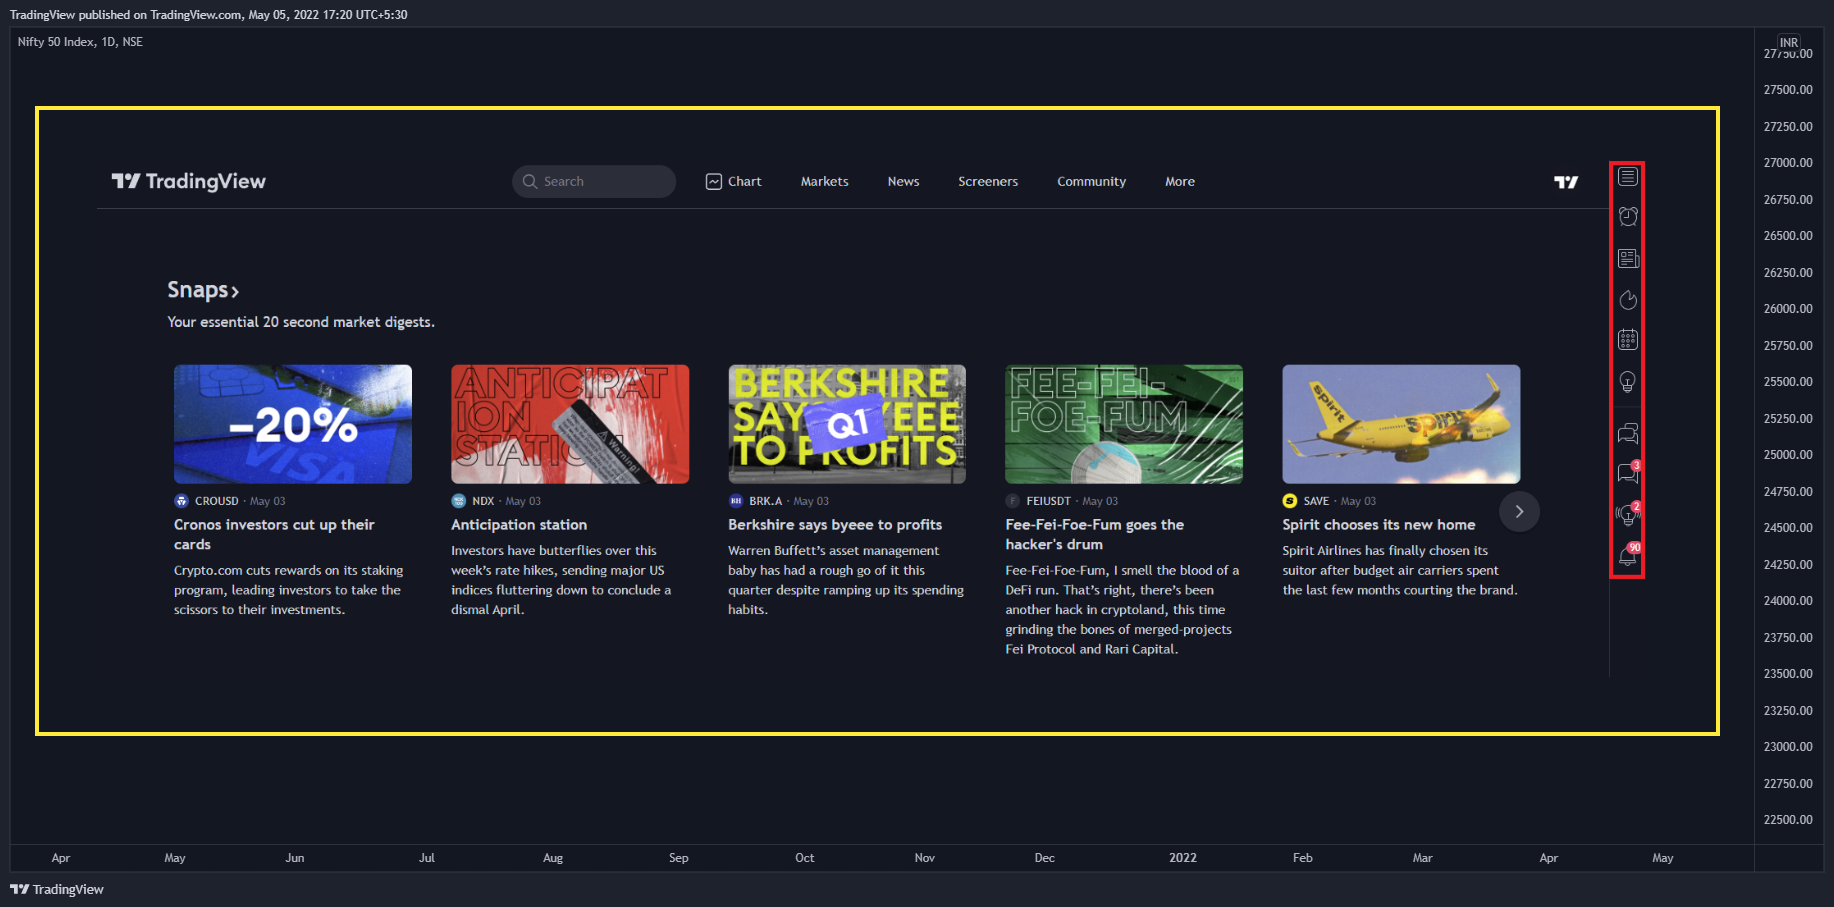Open the Hotlists flame sidebar icon
Image resolution: width=1834 pixels, height=907 pixels.
[1627, 300]
